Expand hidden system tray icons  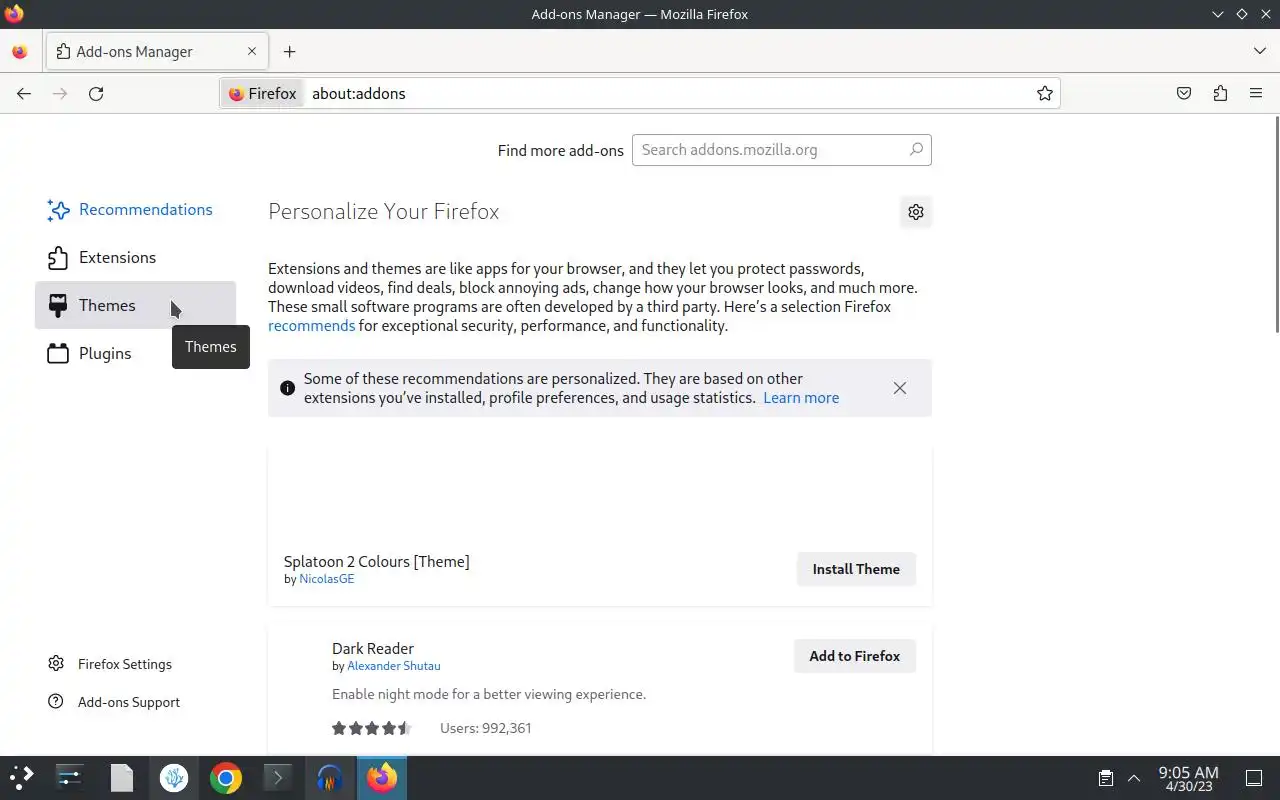tap(1134, 778)
